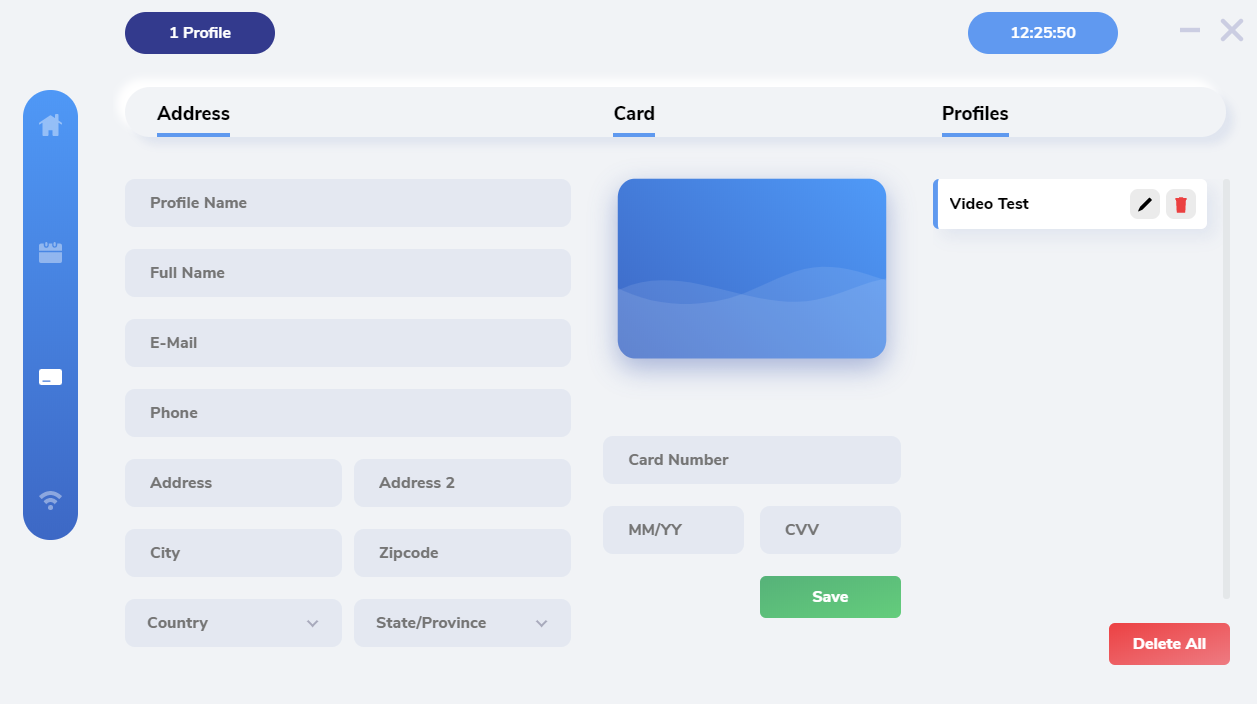
Task: Edit the Video Test profile
Action: (x=1145, y=204)
